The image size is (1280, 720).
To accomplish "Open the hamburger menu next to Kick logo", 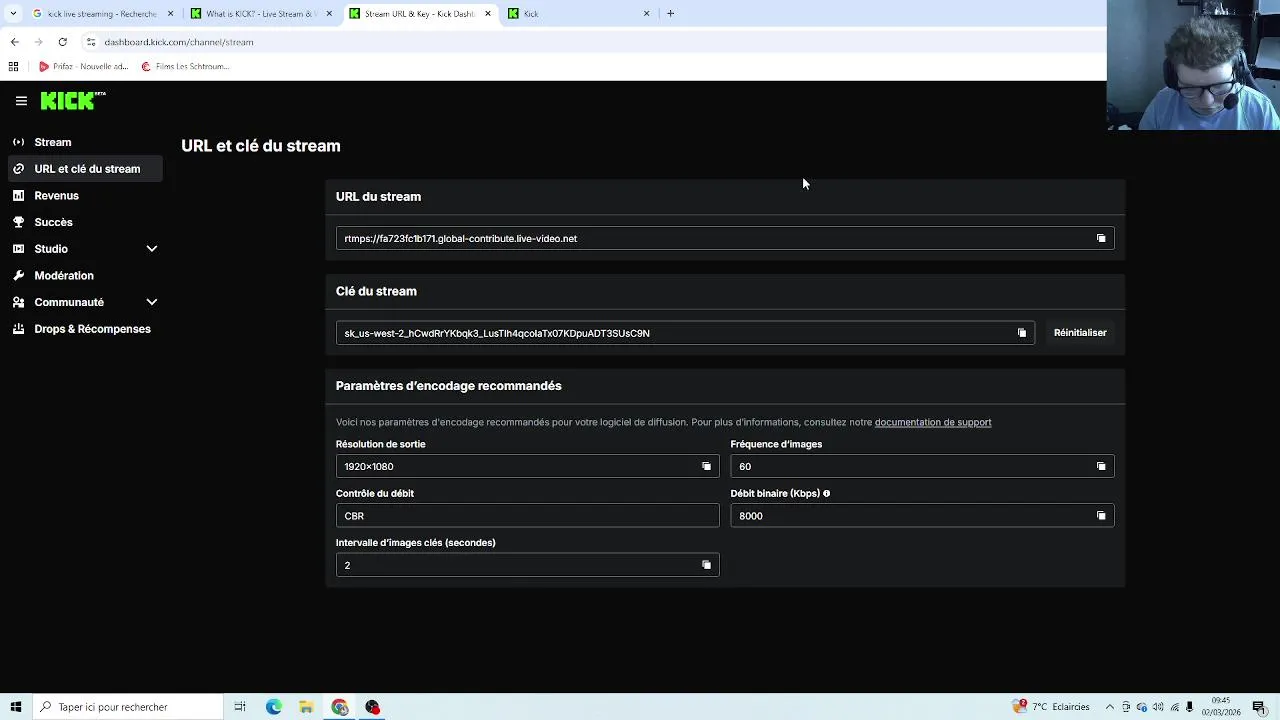I will click(x=21, y=101).
